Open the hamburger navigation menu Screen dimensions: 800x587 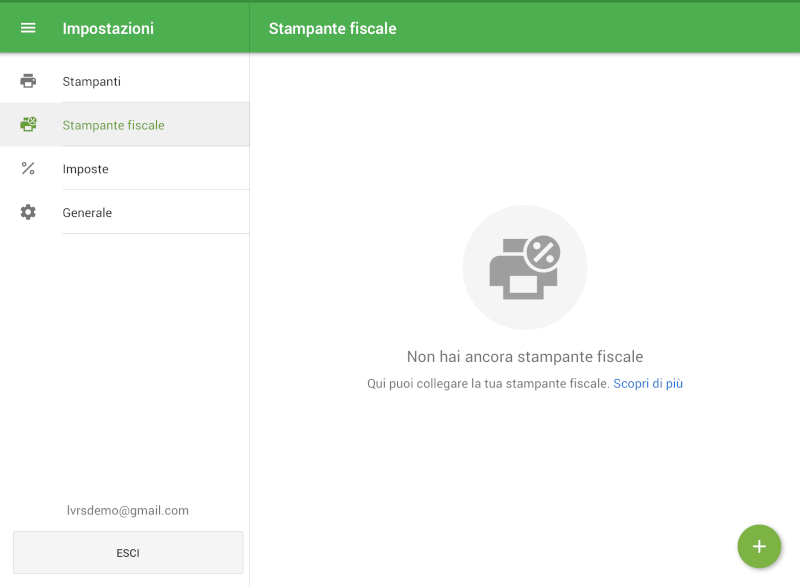(28, 28)
